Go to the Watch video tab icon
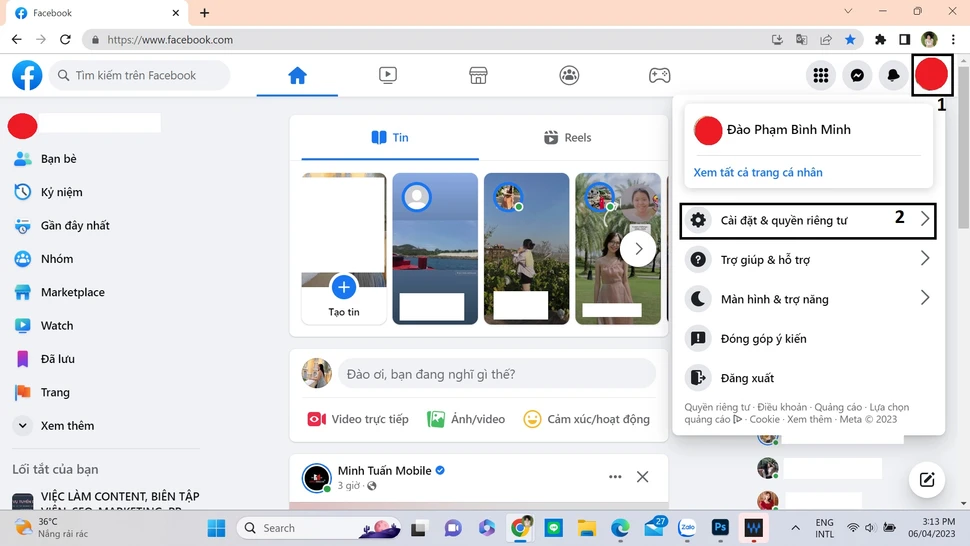Viewport: 970px width, 546px height. (x=388, y=75)
